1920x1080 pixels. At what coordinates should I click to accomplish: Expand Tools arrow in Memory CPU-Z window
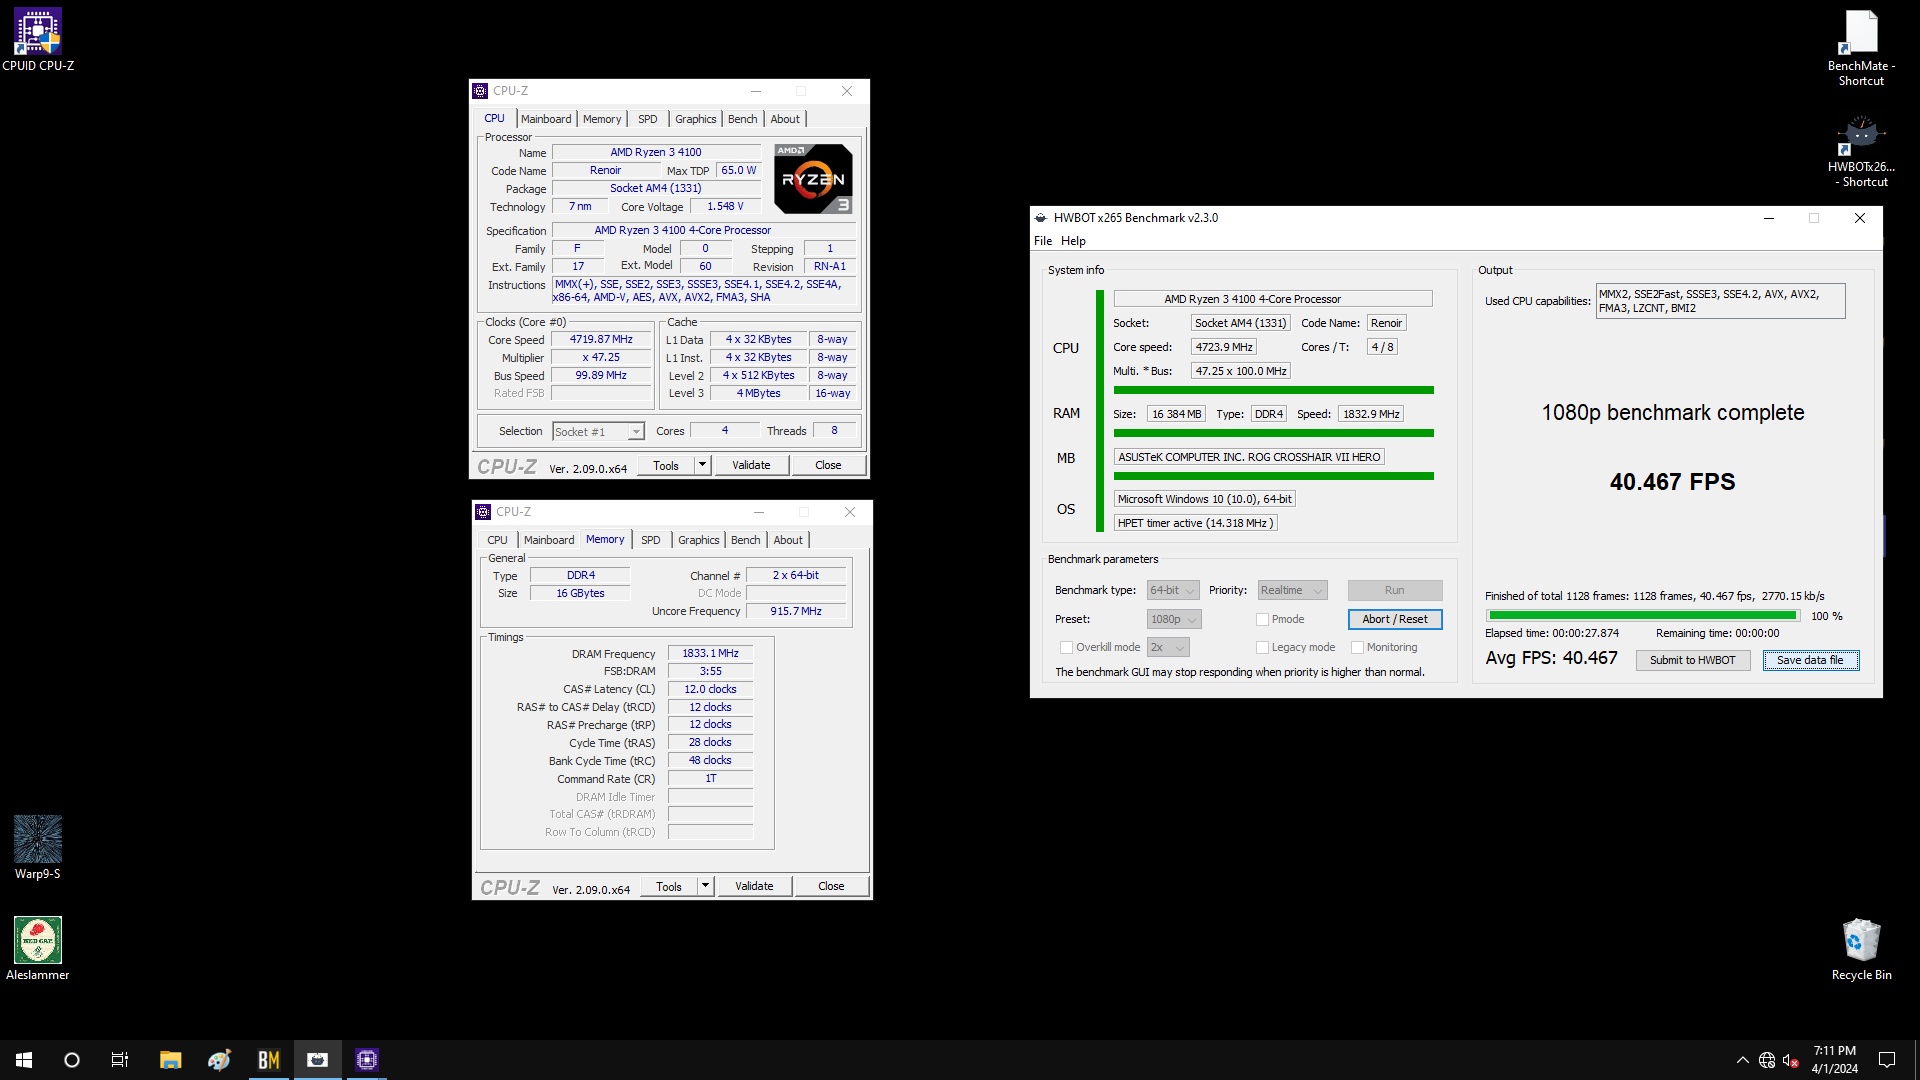click(705, 886)
